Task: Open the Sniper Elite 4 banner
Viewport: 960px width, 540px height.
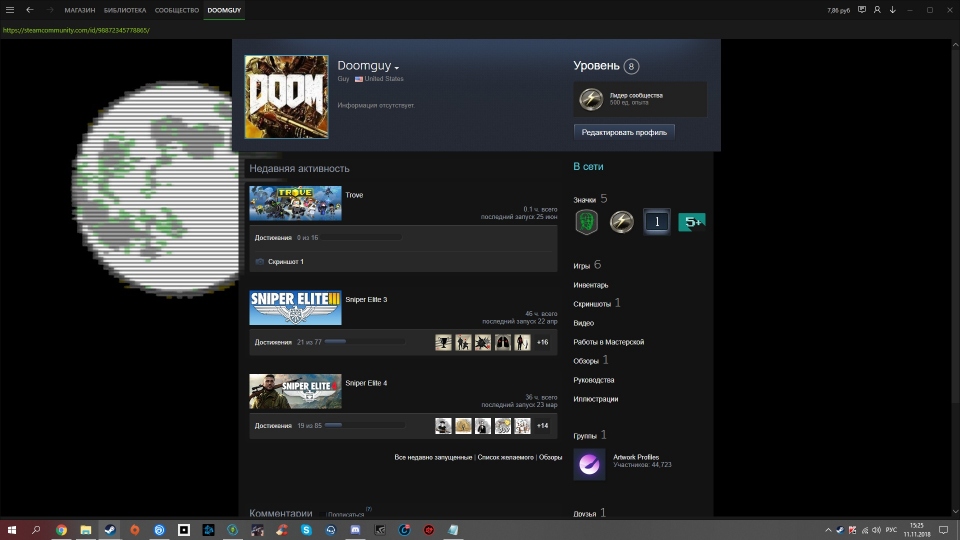Action: [x=295, y=391]
